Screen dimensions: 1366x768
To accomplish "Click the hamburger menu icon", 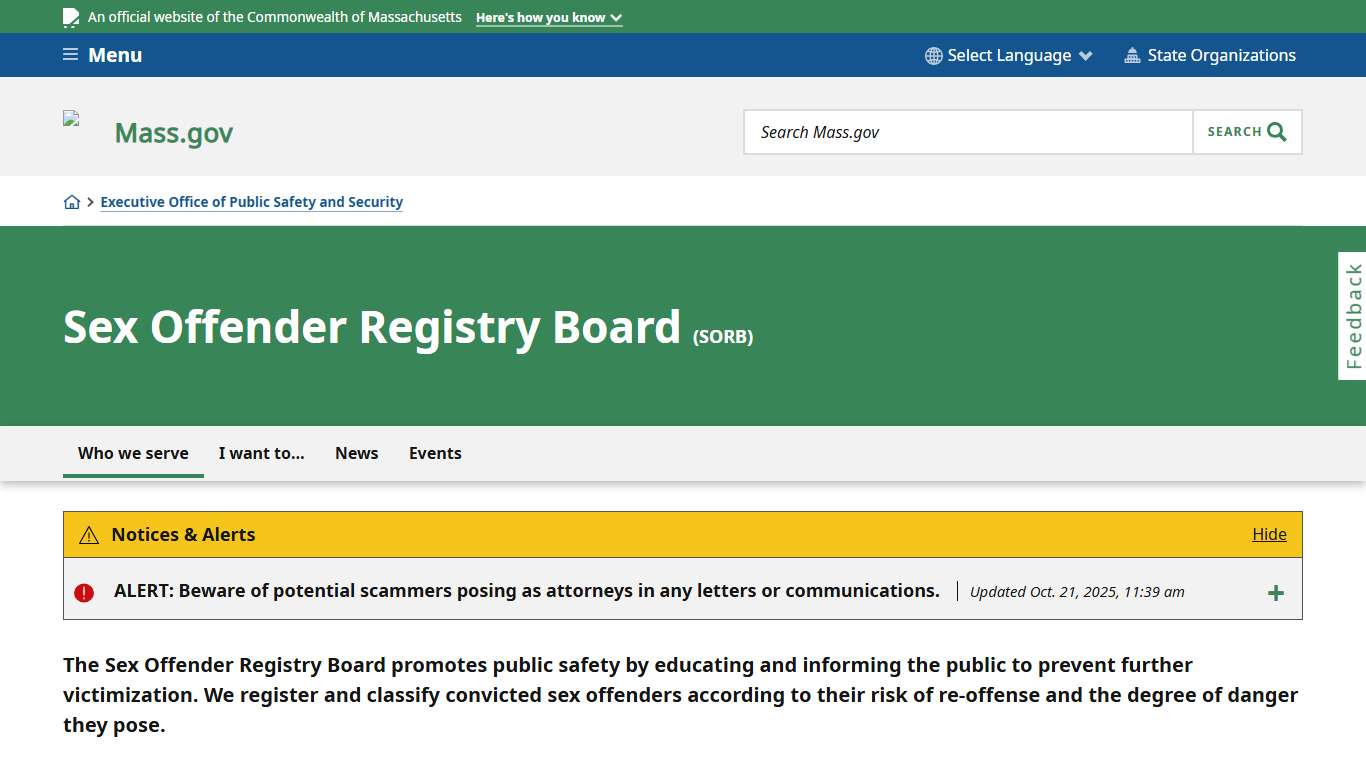I will pyautogui.click(x=69, y=54).
